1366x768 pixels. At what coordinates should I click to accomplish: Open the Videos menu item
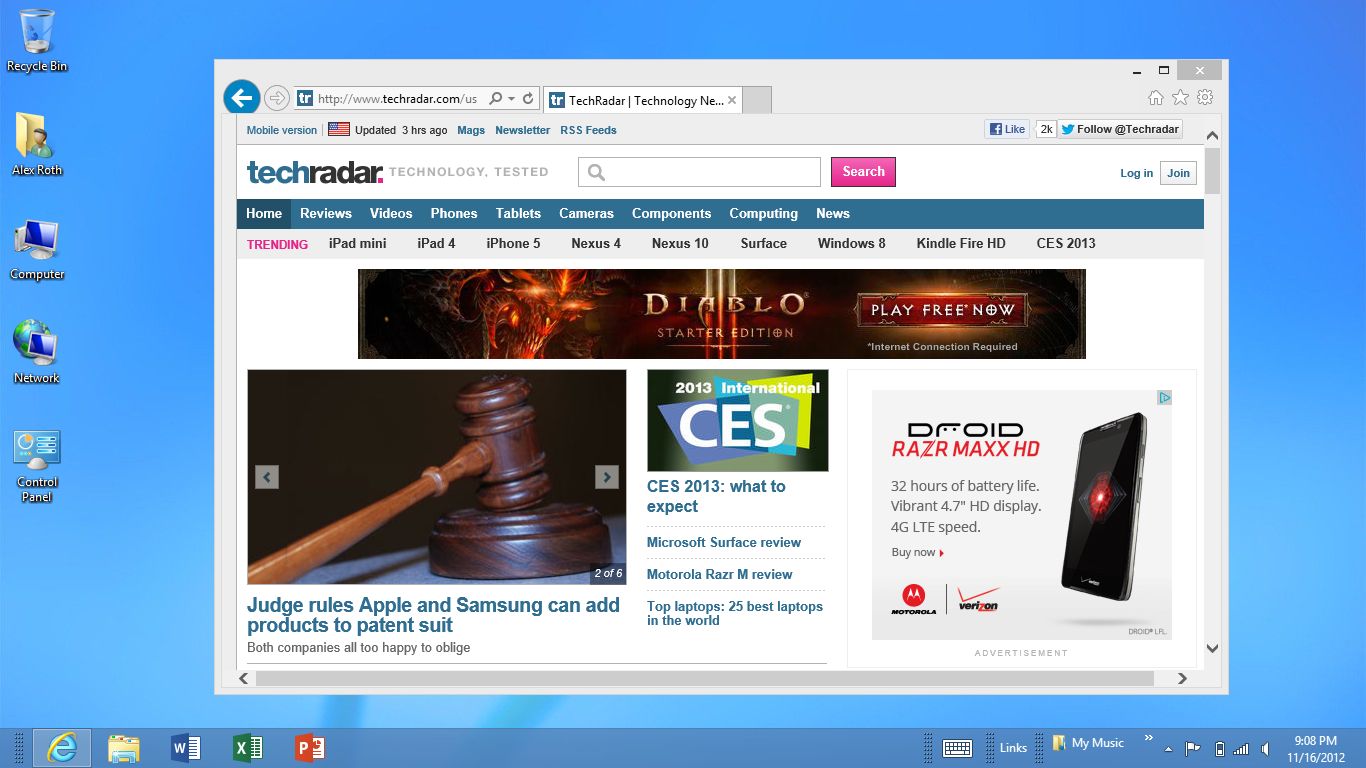391,214
